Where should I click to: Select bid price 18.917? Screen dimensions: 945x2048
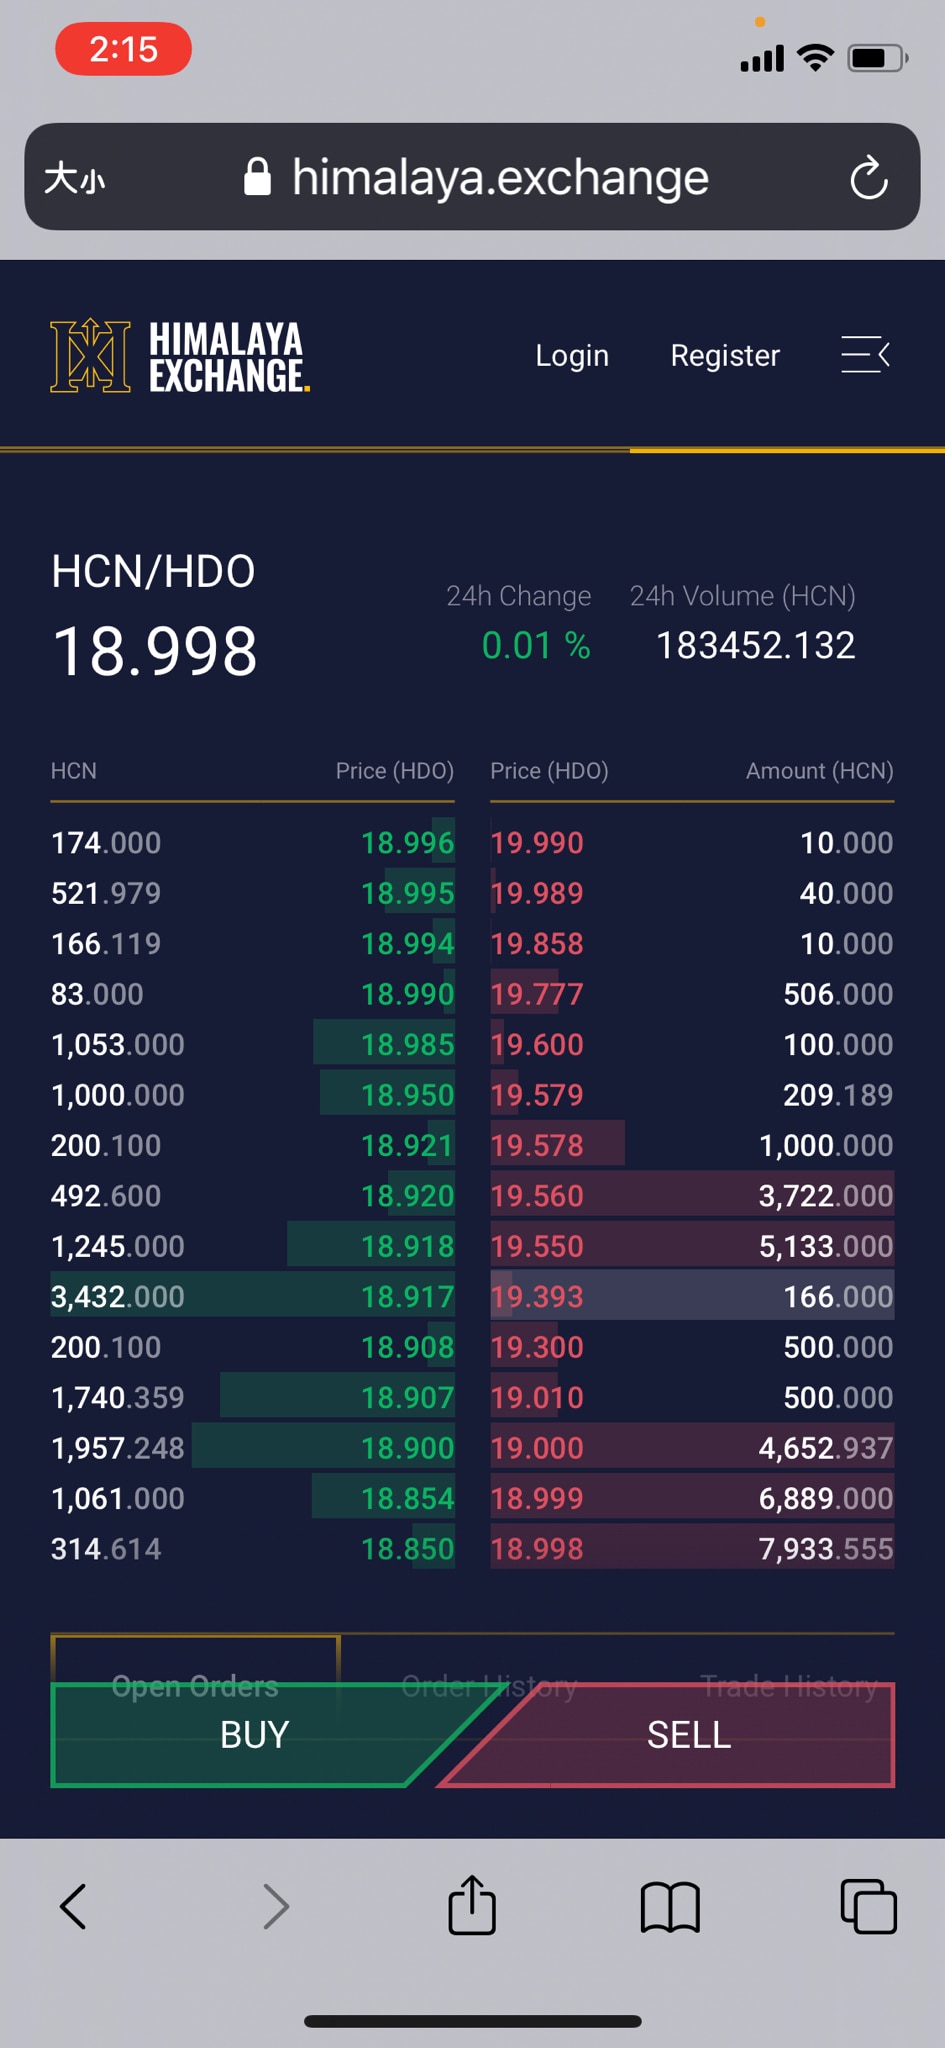(x=407, y=1297)
